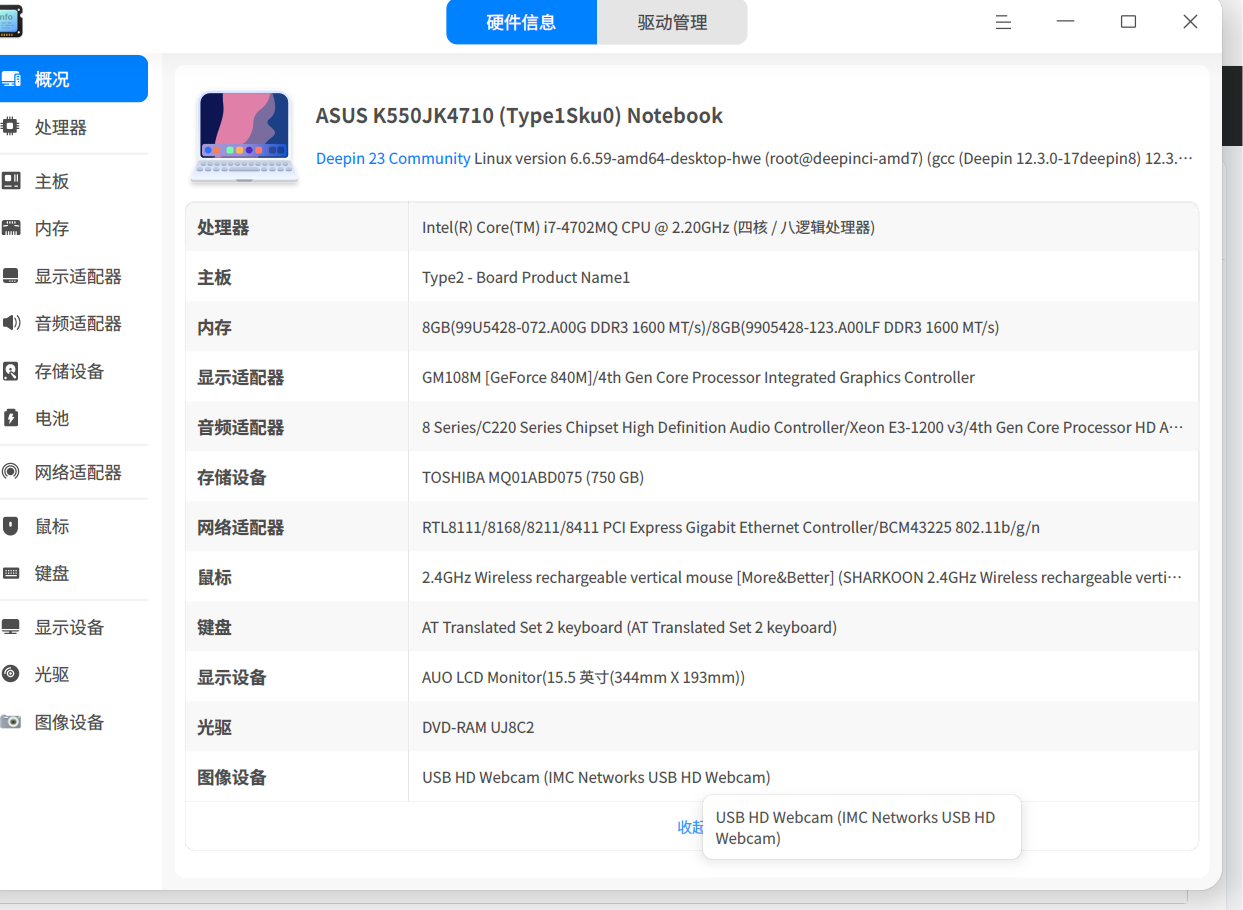Click the USB HD Webcam tooltip popup
The image size is (1243, 910).
click(862, 827)
